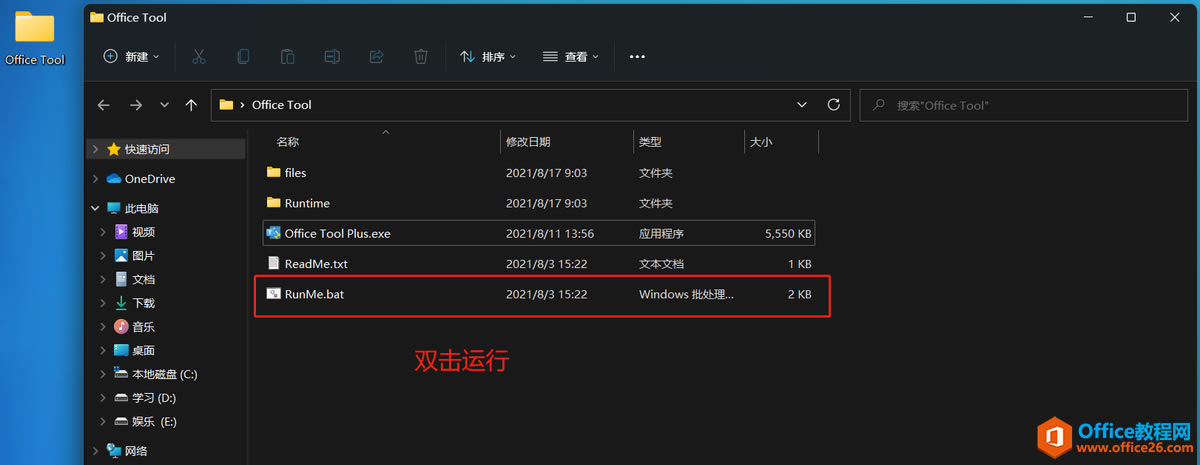Select 此电脑 in navigation pane
The height and width of the screenshot is (465, 1200).
141,208
